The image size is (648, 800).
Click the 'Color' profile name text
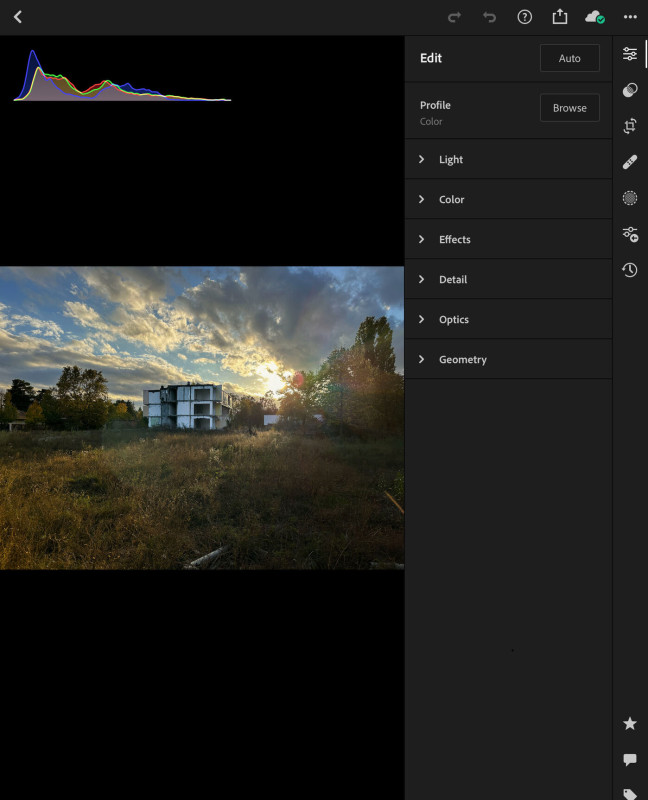click(x=431, y=121)
